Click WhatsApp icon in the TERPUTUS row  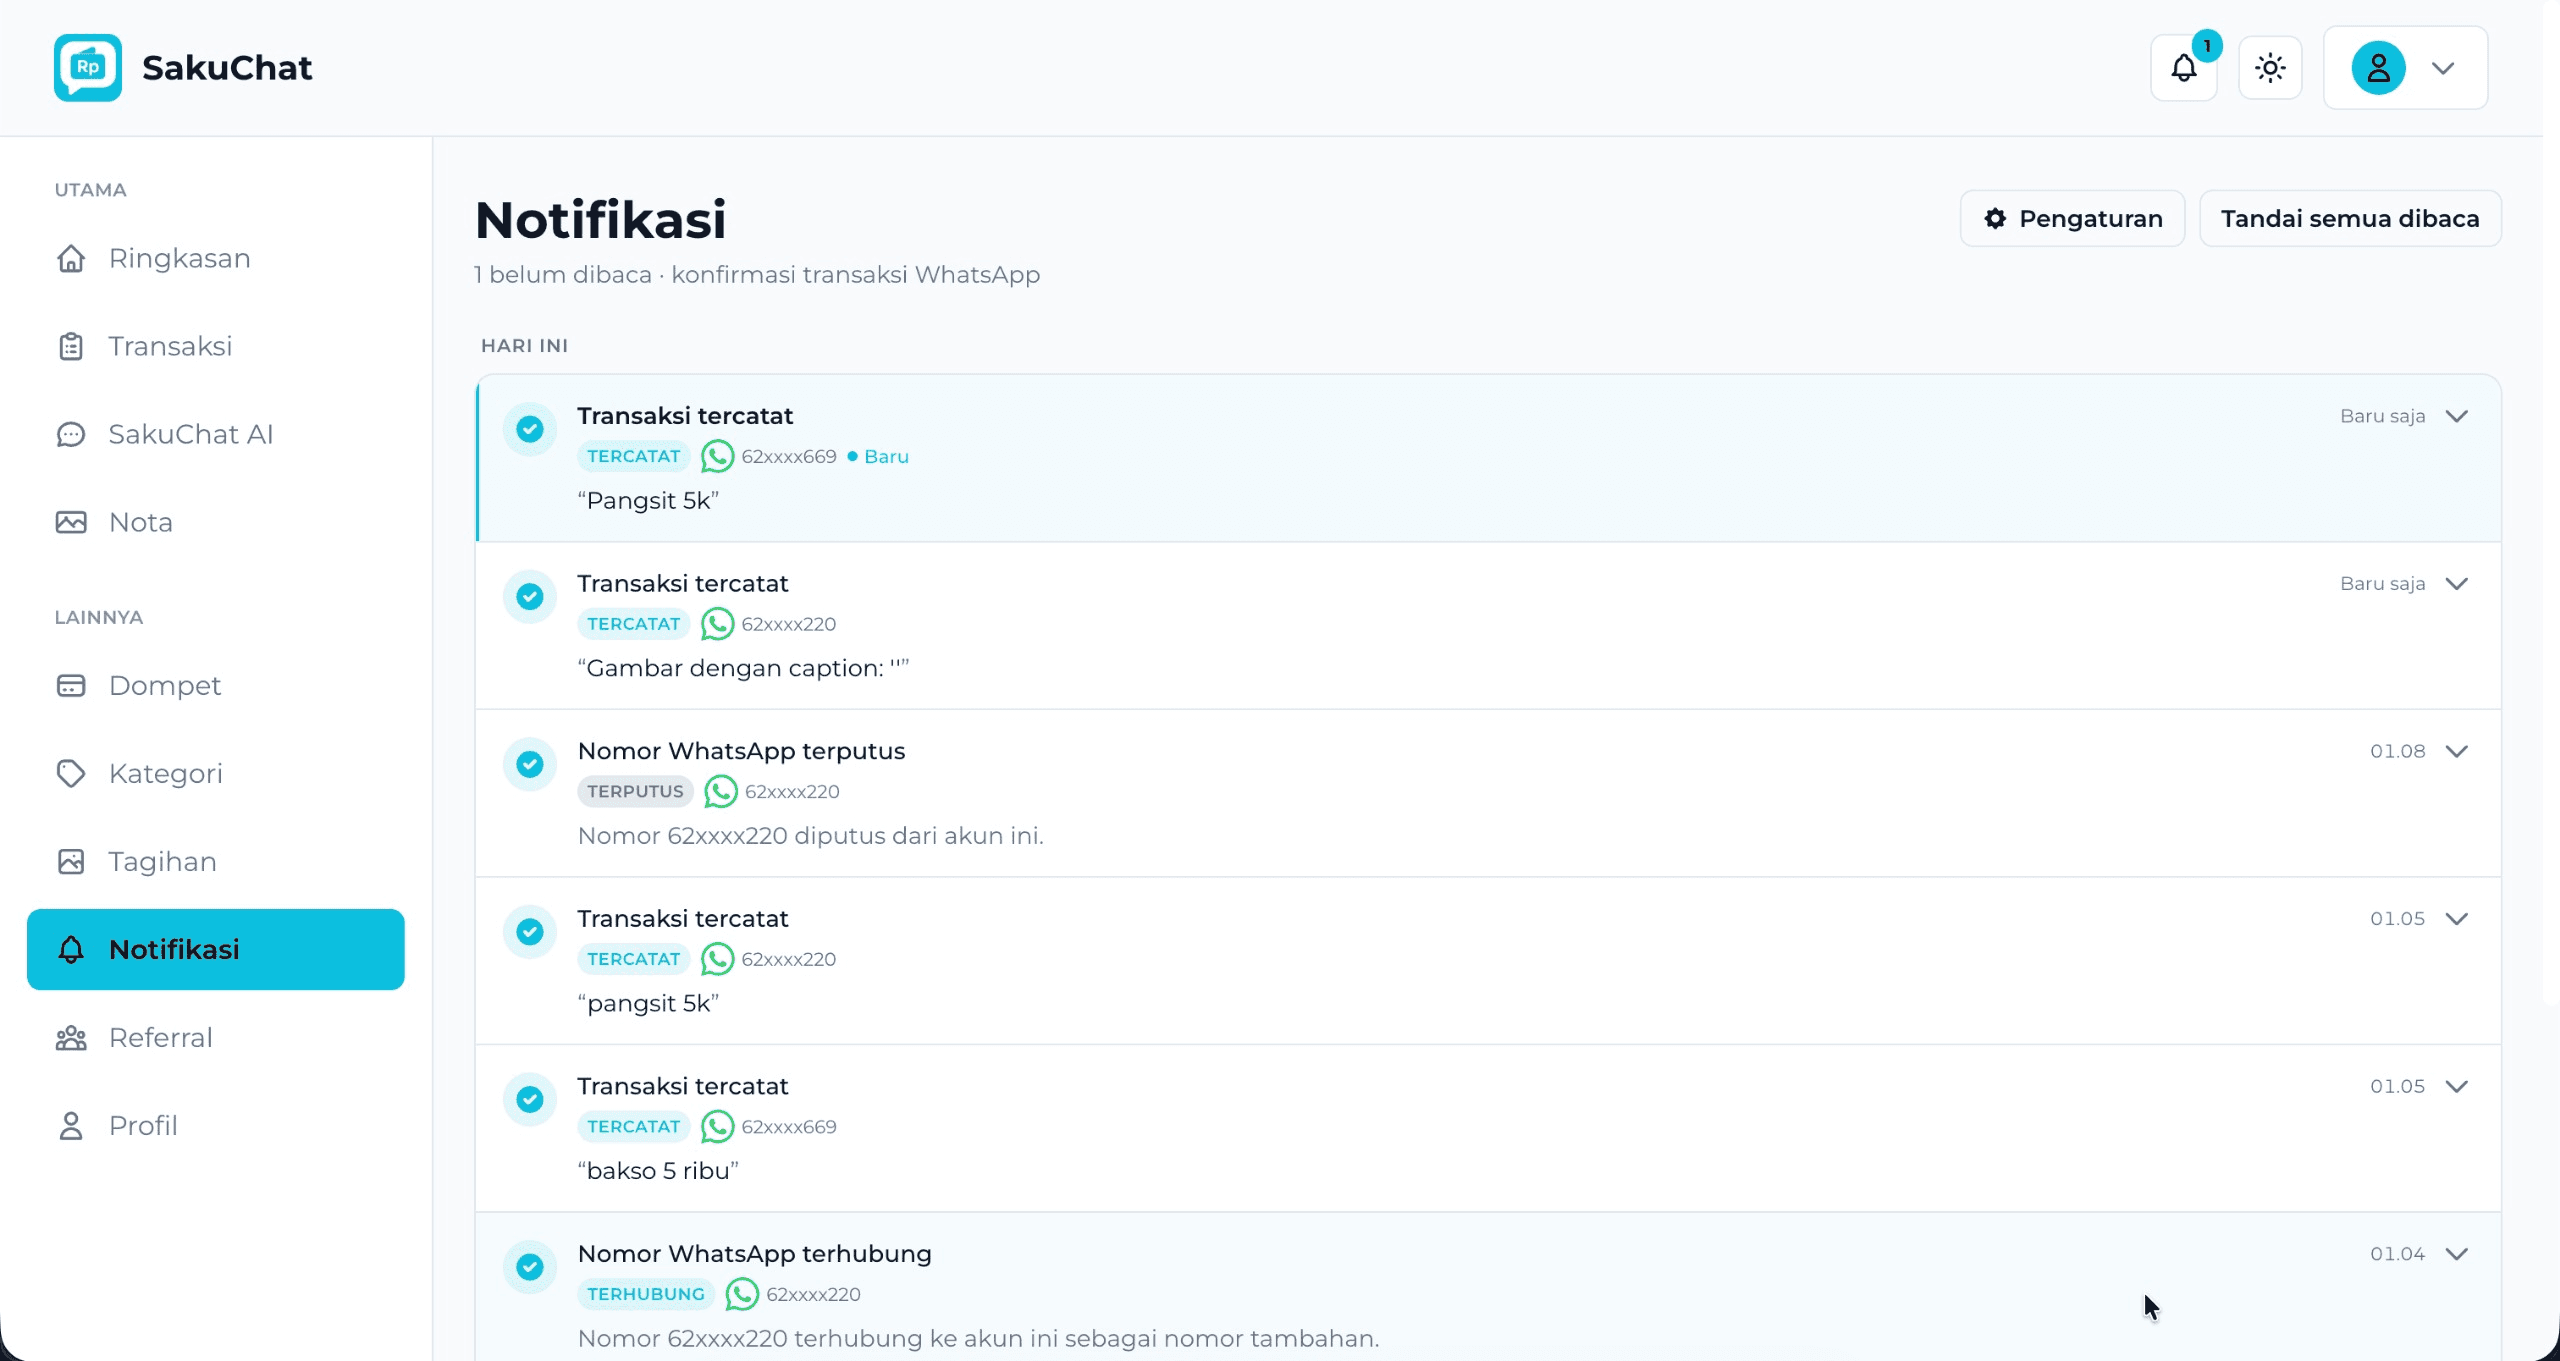(x=721, y=792)
